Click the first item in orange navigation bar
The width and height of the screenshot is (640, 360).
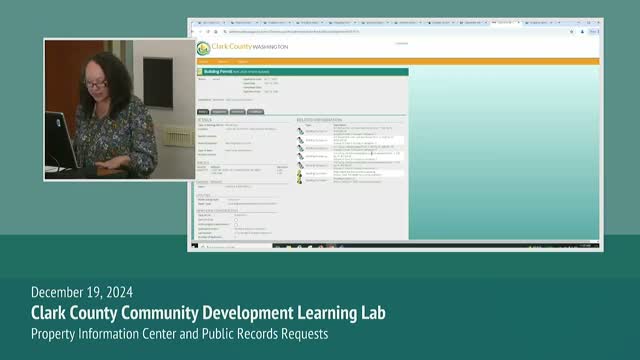coord(203,62)
